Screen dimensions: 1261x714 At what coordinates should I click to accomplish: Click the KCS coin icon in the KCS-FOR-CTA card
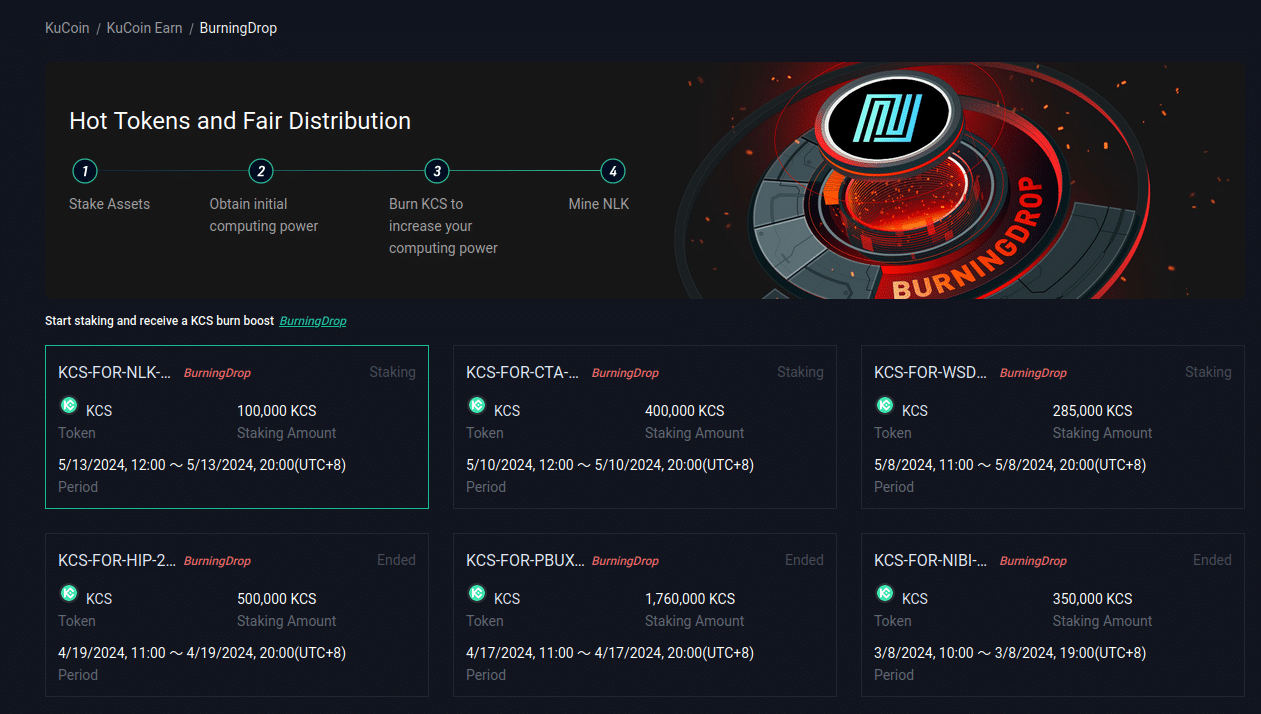[477, 405]
